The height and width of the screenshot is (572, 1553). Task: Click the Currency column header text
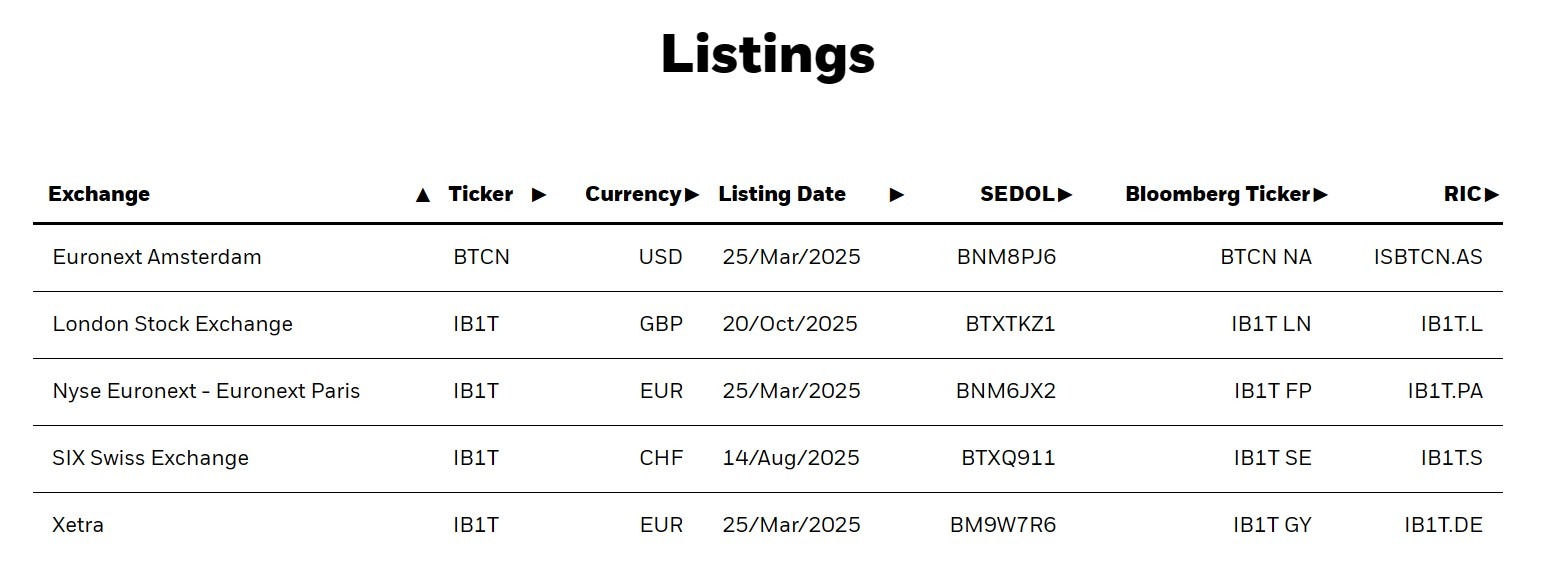pyautogui.click(x=632, y=194)
